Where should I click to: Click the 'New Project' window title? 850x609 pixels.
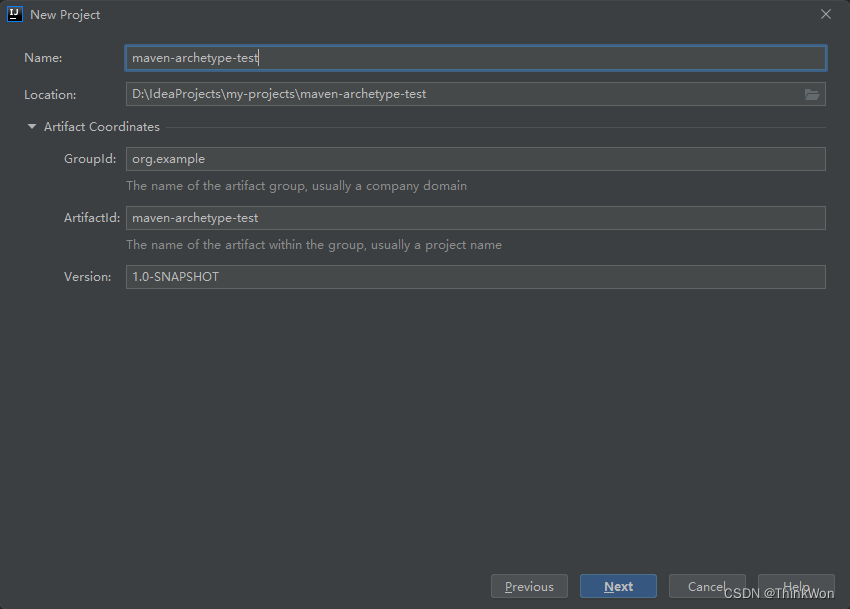(x=65, y=15)
